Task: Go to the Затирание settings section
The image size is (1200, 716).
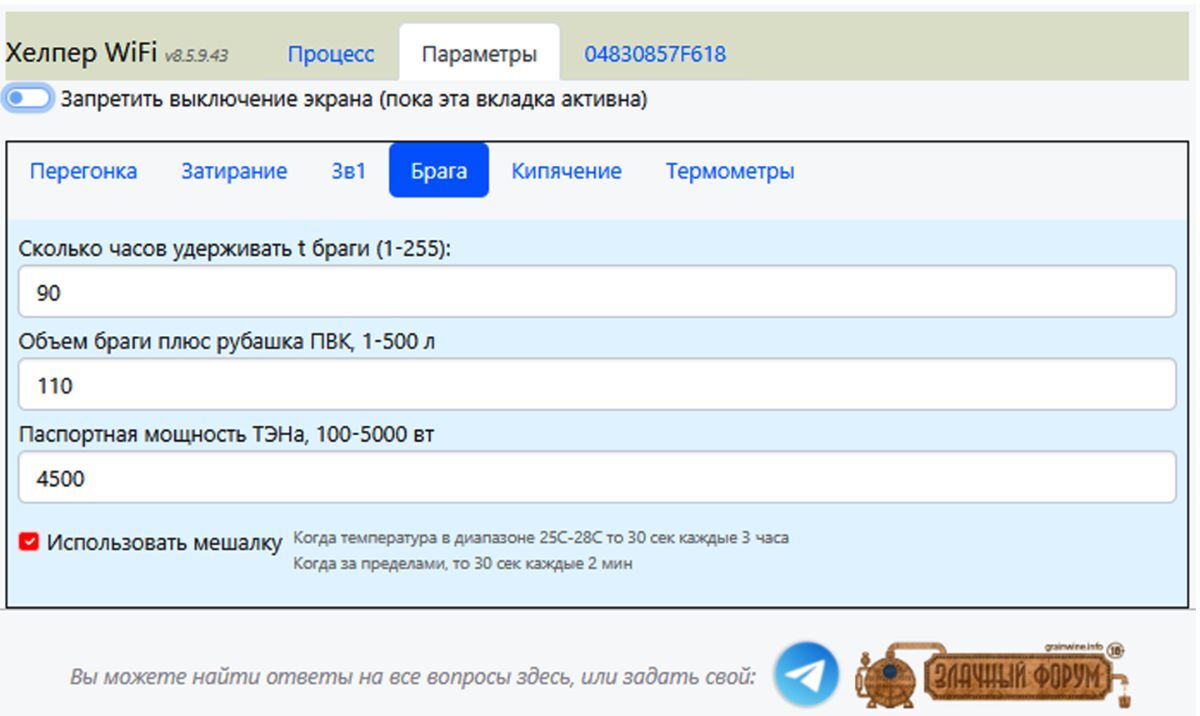Action: pyautogui.click(x=234, y=171)
